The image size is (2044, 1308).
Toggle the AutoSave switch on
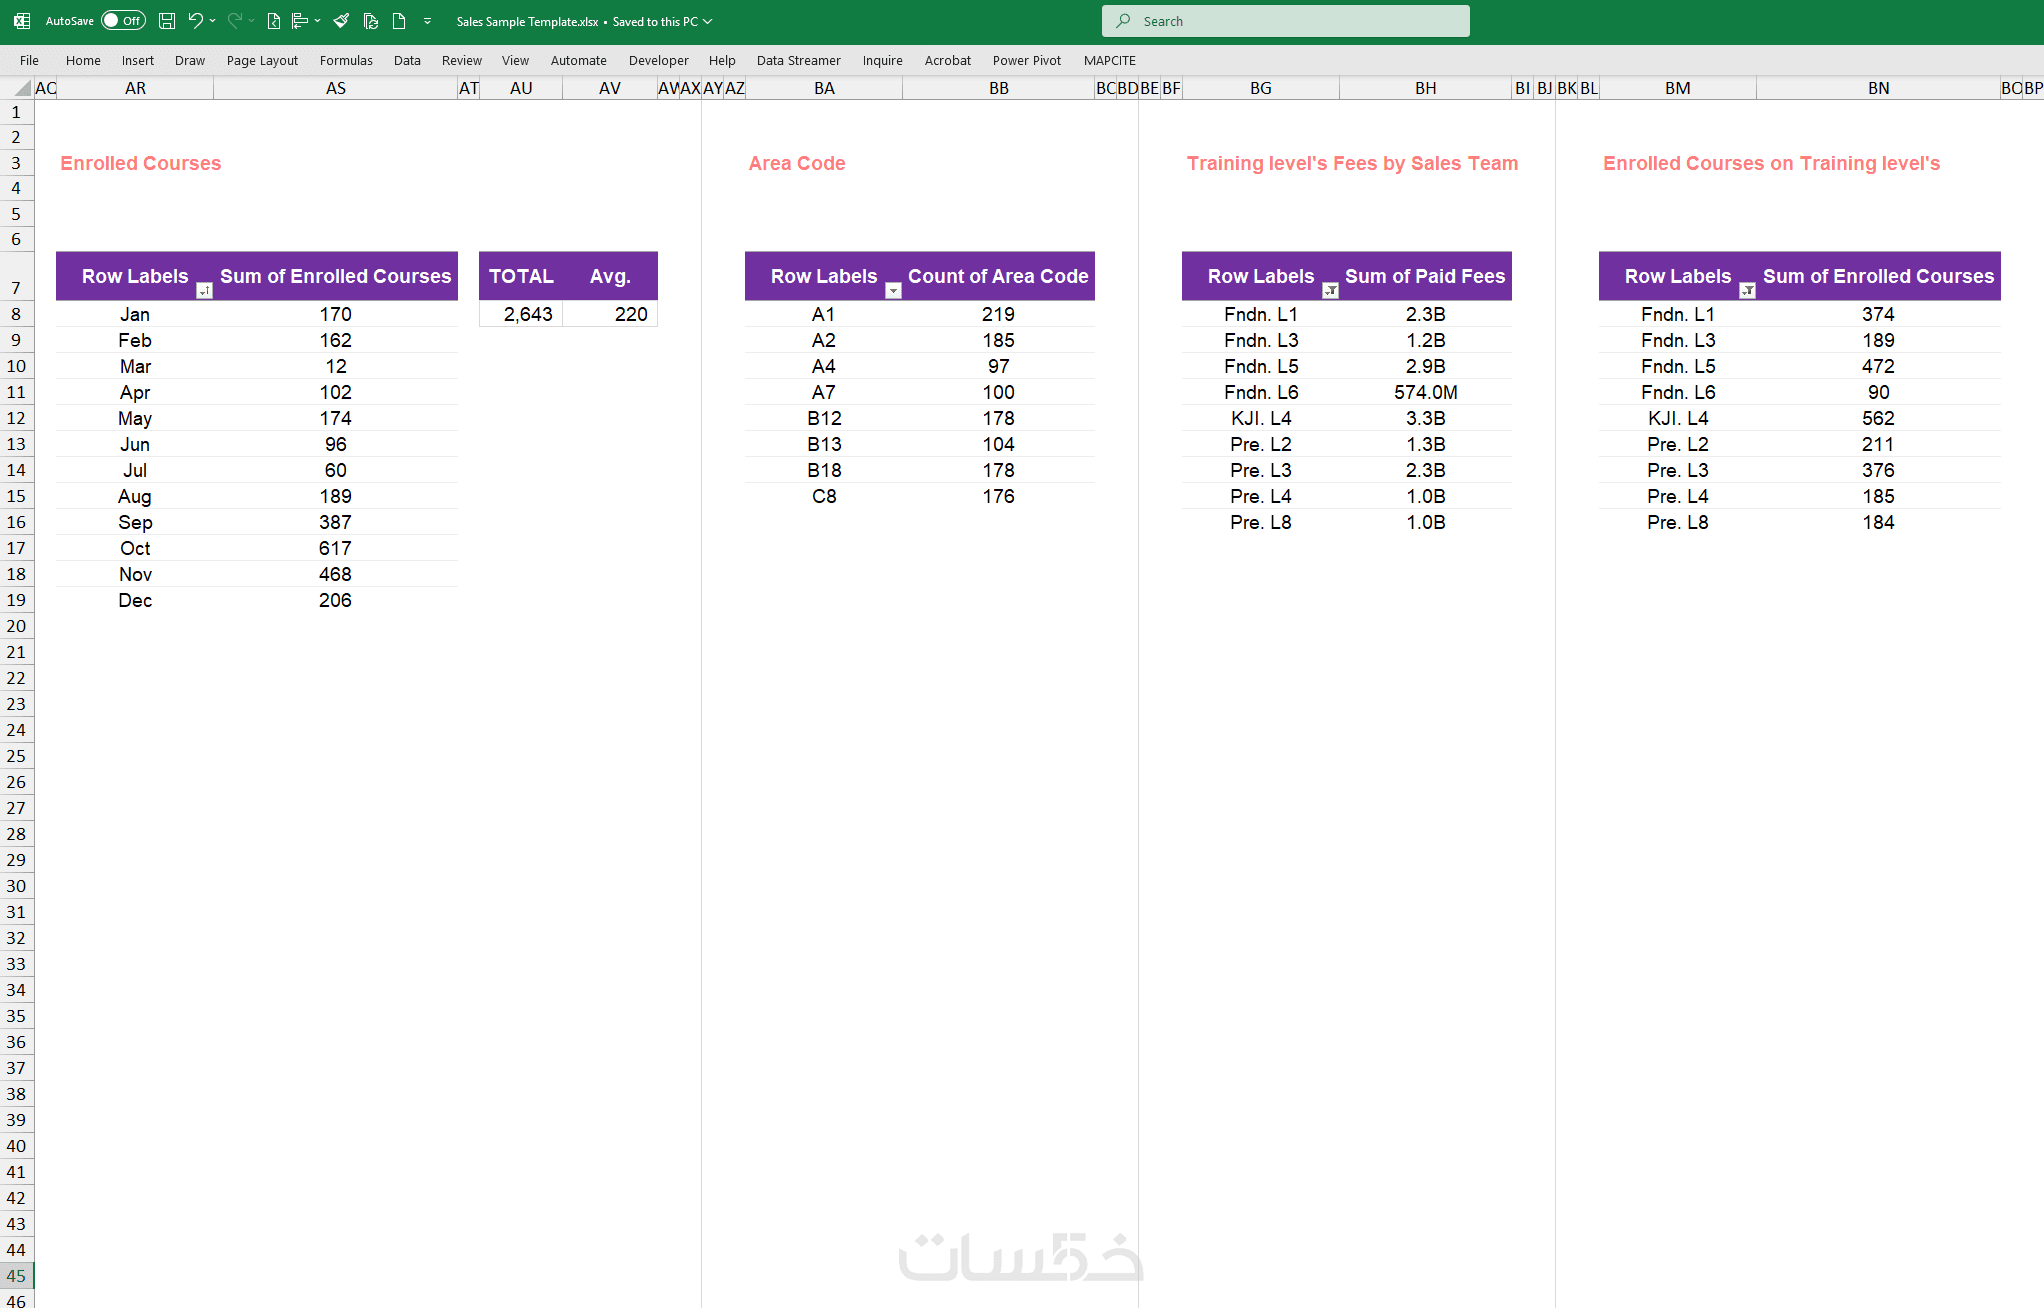[x=123, y=21]
